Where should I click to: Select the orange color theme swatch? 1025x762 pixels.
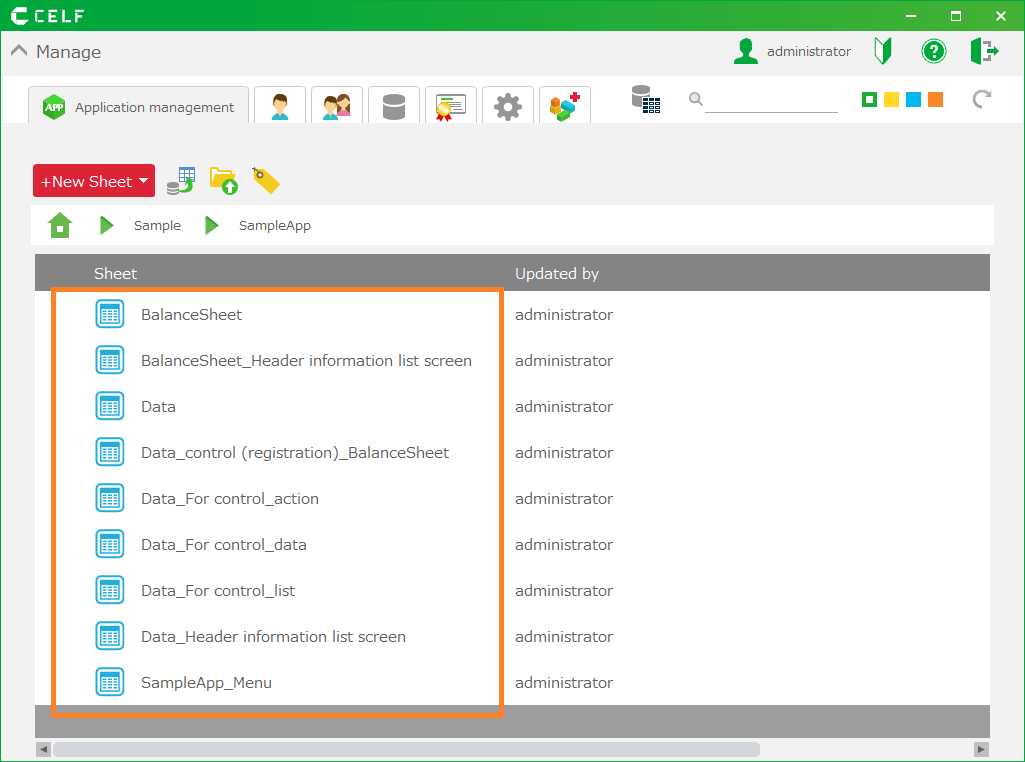[x=935, y=100]
